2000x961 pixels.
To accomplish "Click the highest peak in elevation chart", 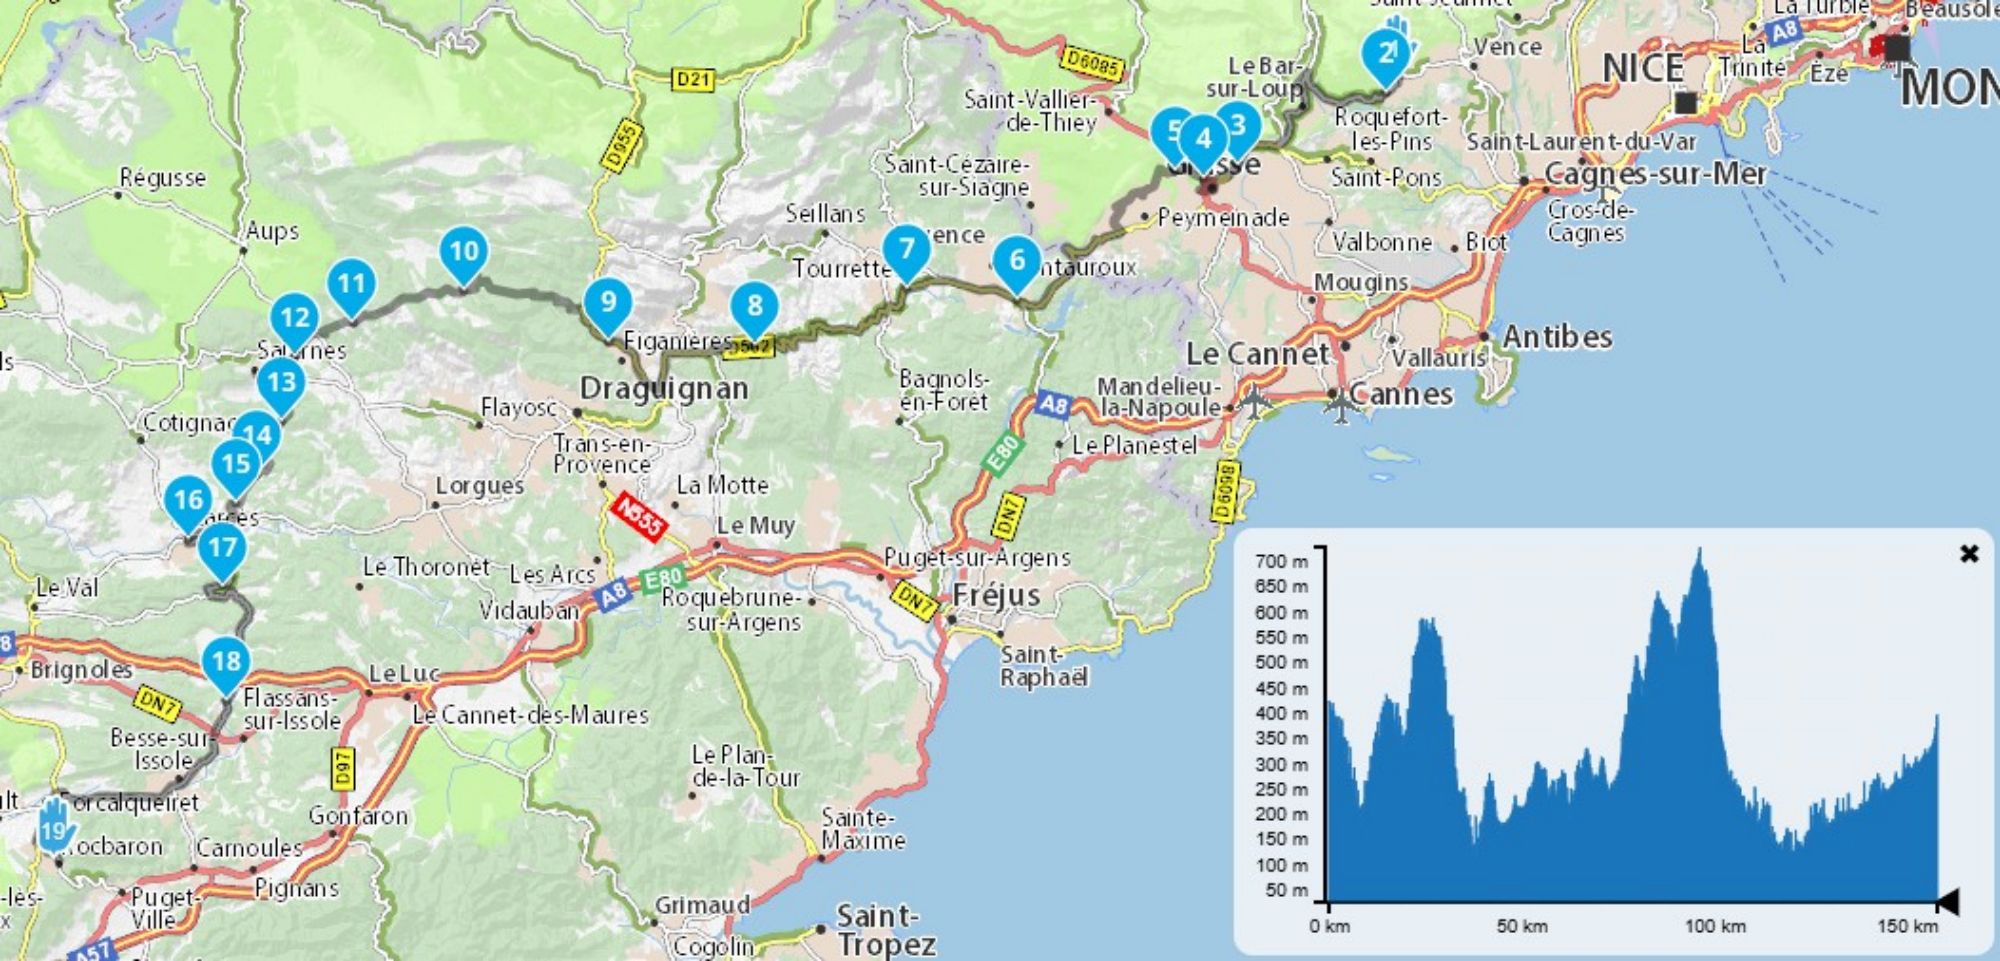I will (1699, 550).
